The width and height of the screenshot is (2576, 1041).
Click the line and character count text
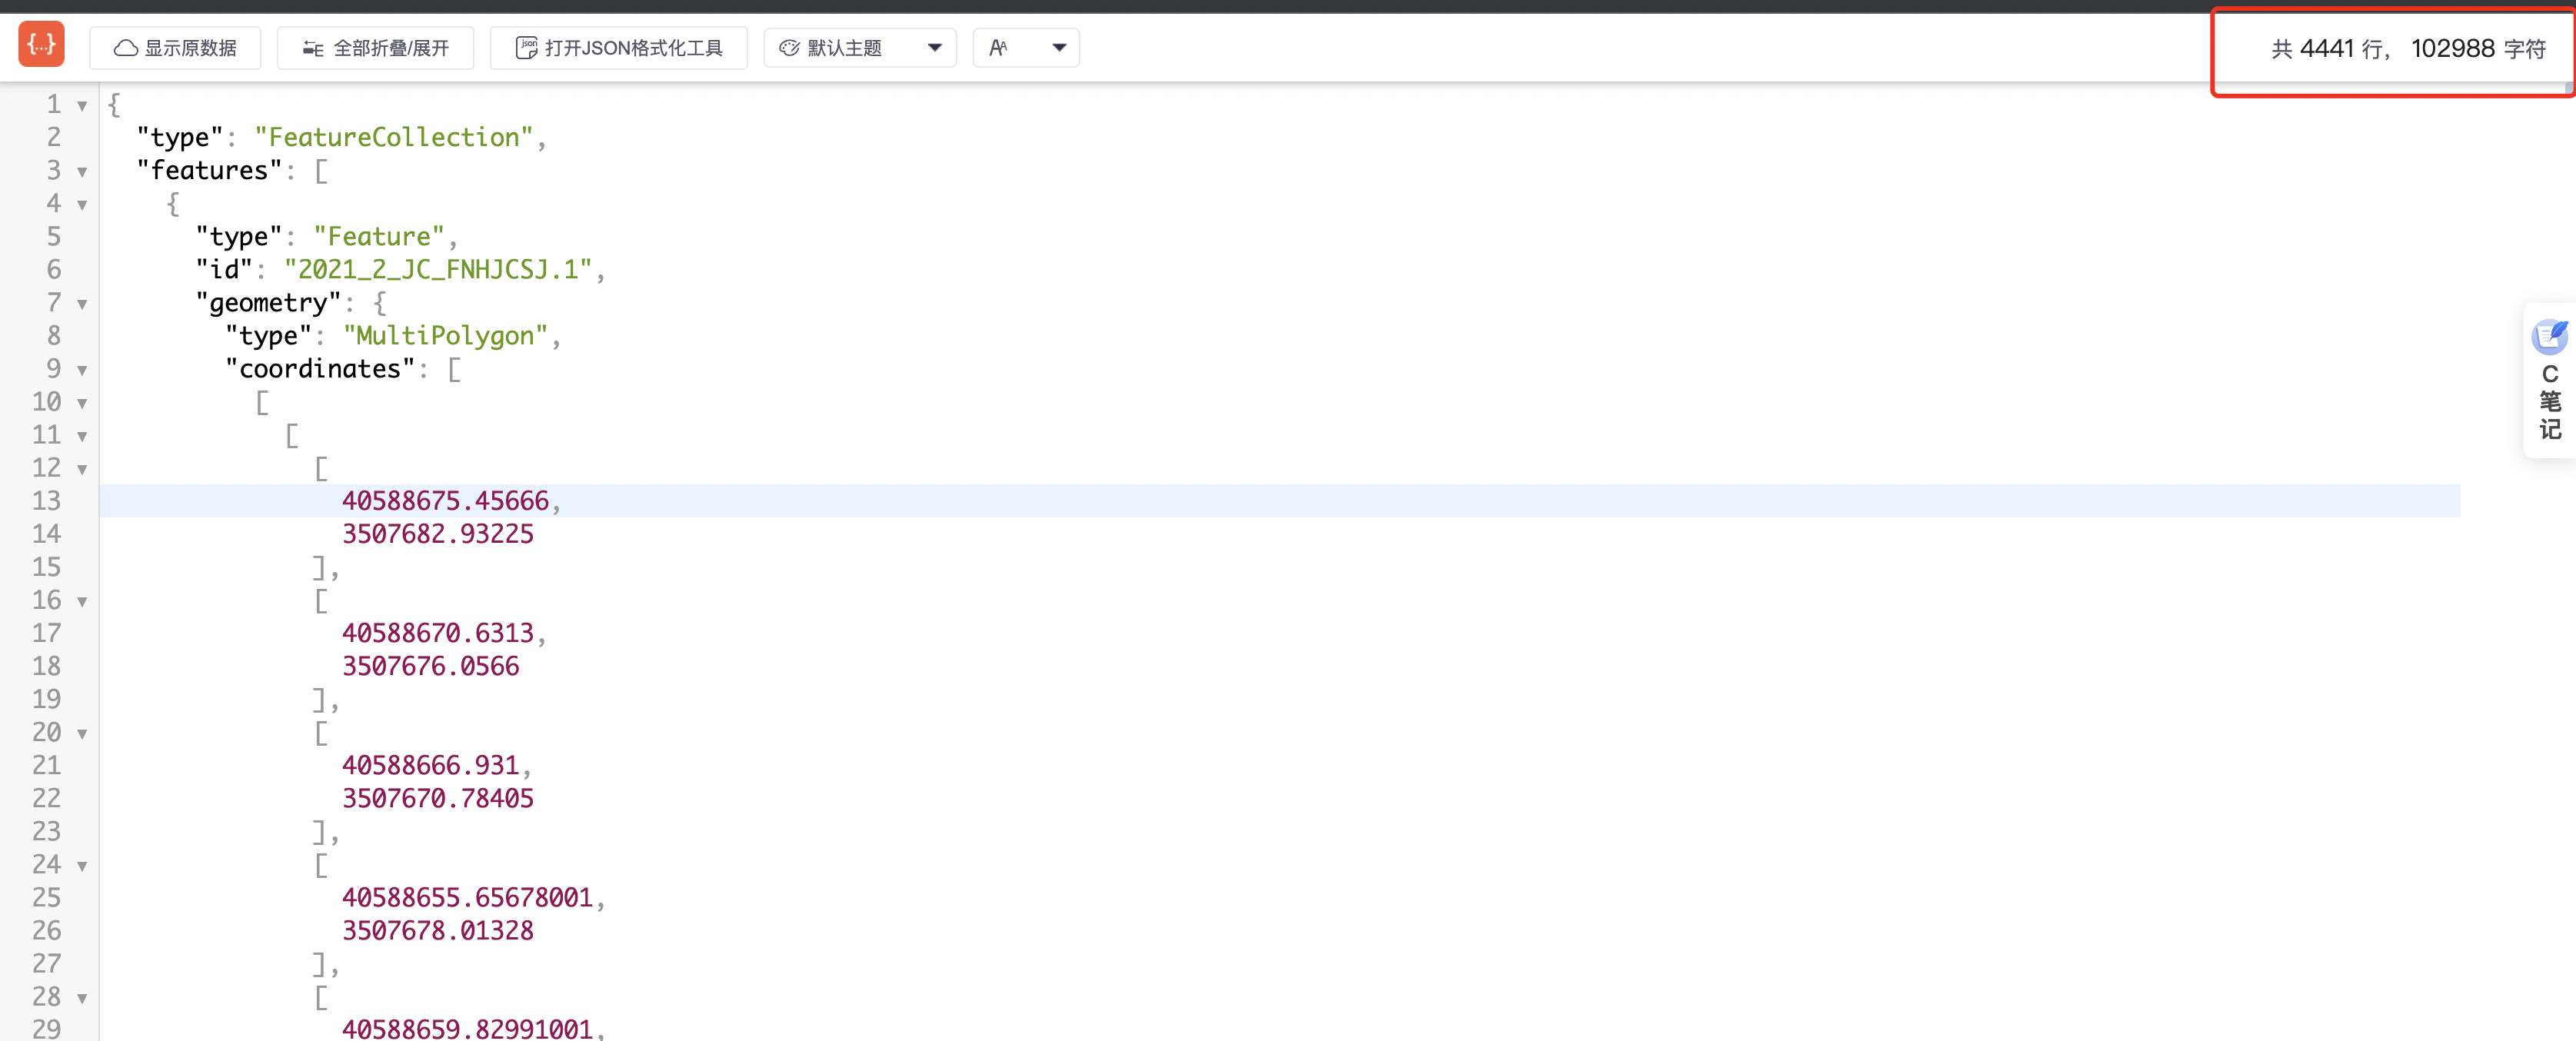tap(2407, 49)
